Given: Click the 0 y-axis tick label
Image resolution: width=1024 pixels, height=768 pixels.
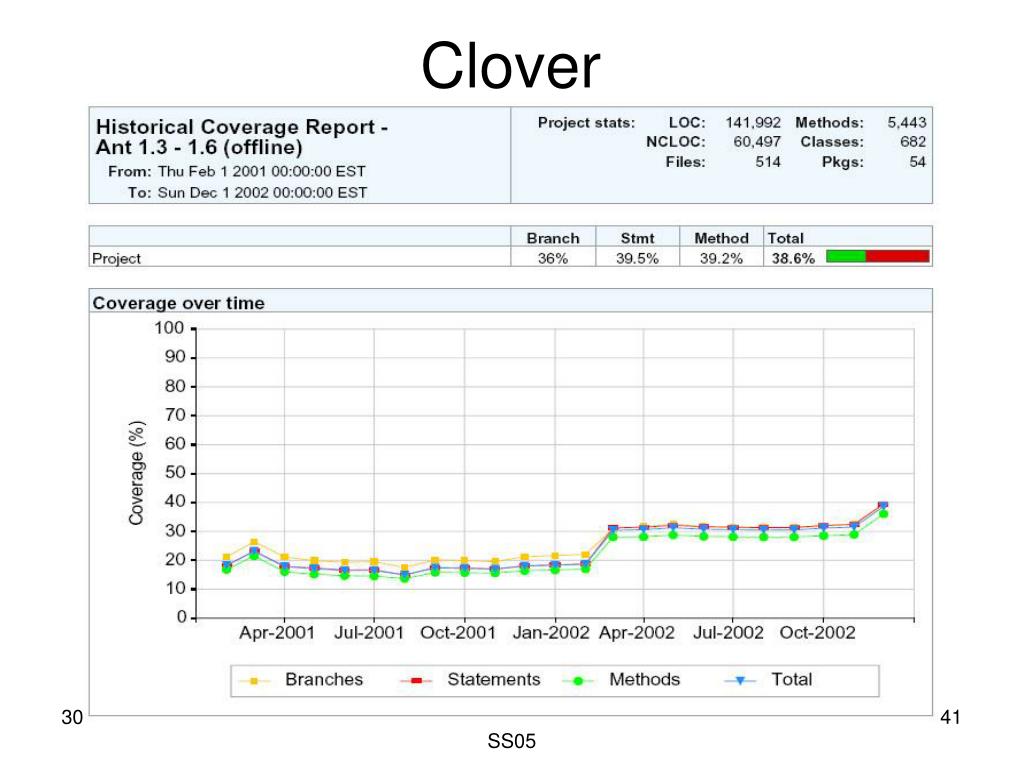Looking at the screenshot, I should [x=182, y=617].
